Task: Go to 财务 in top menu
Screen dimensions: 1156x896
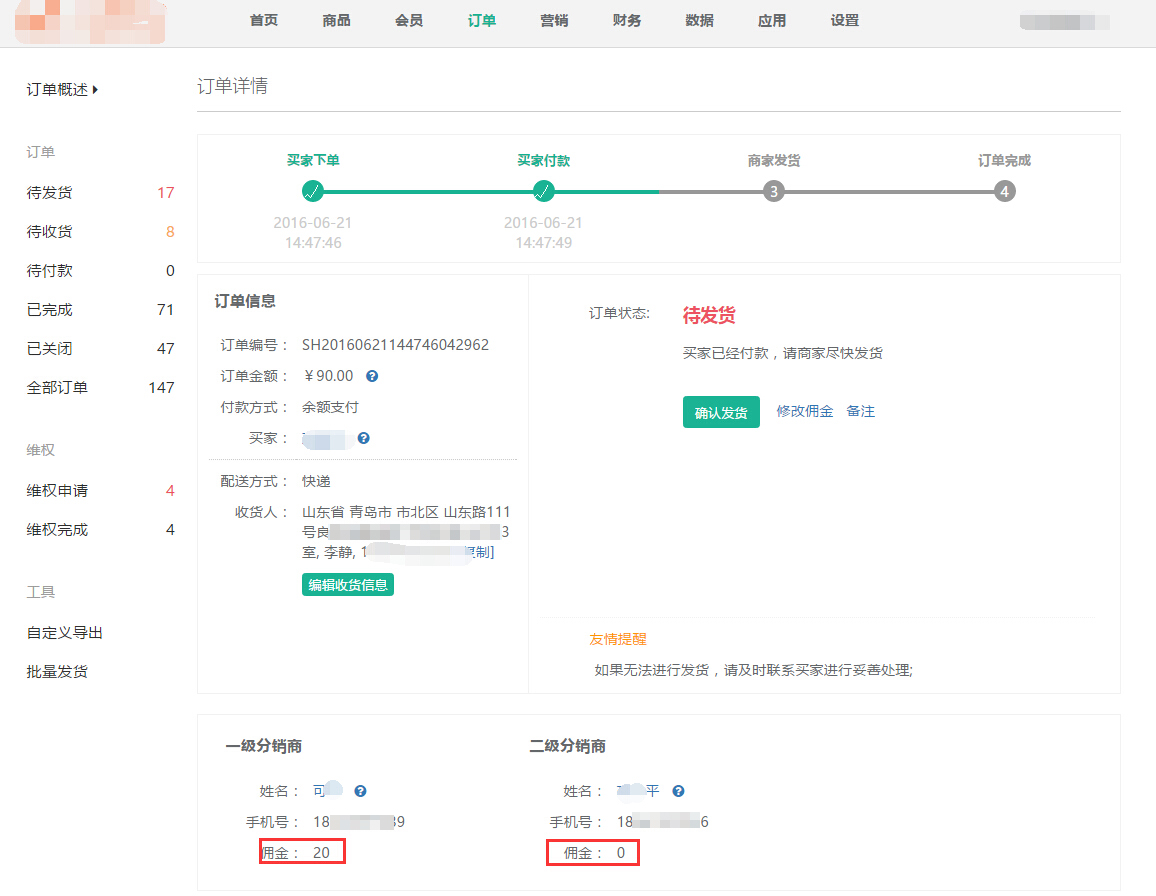Action: point(627,21)
